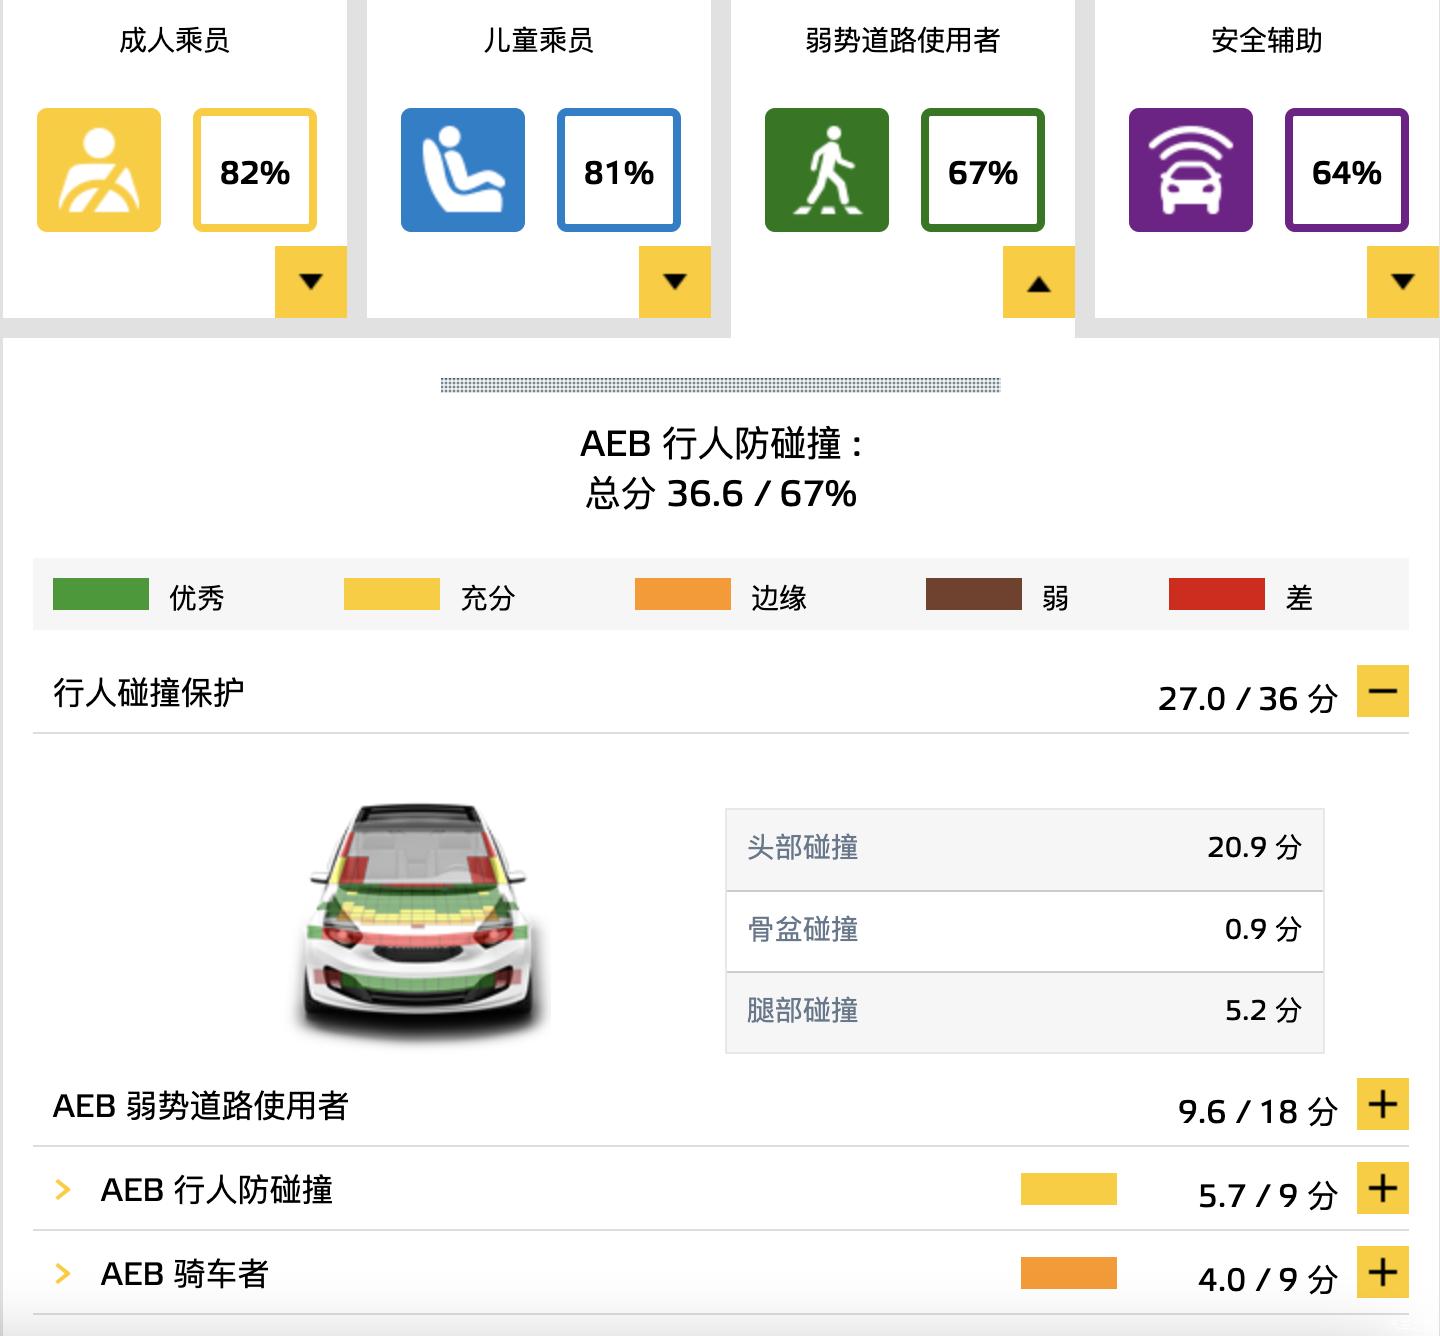
Task: Click the 81% child occupant score box
Action: (619, 170)
